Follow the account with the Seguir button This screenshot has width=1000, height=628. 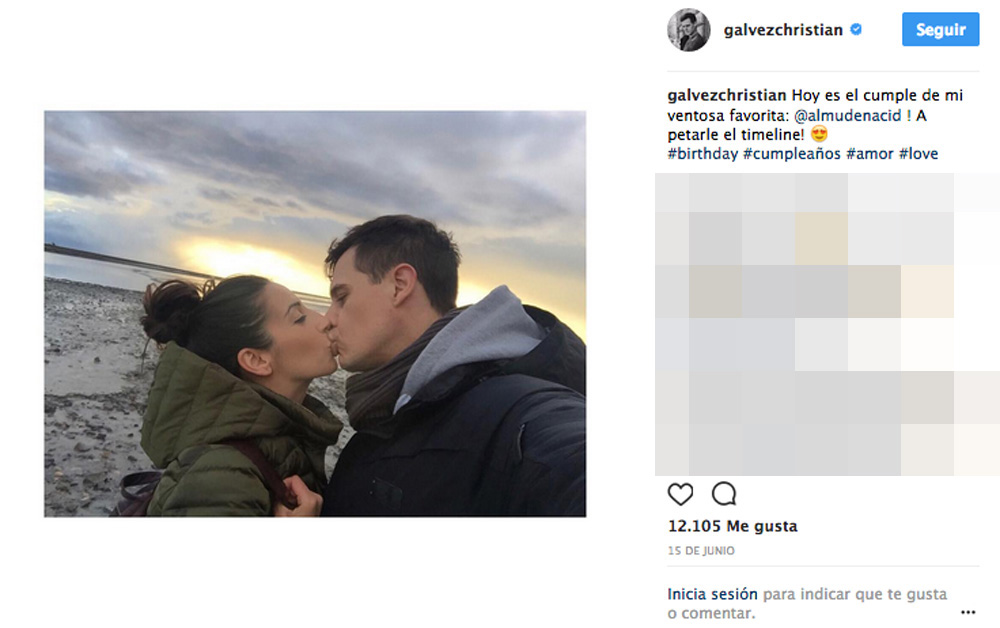pyautogui.click(x=940, y=29)
